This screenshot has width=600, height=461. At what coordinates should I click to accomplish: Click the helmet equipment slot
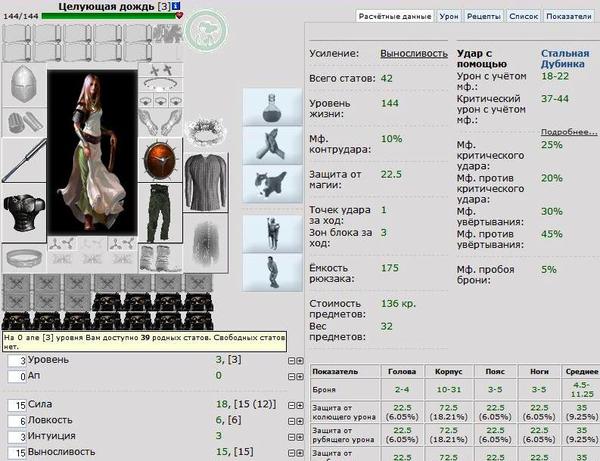24,85
